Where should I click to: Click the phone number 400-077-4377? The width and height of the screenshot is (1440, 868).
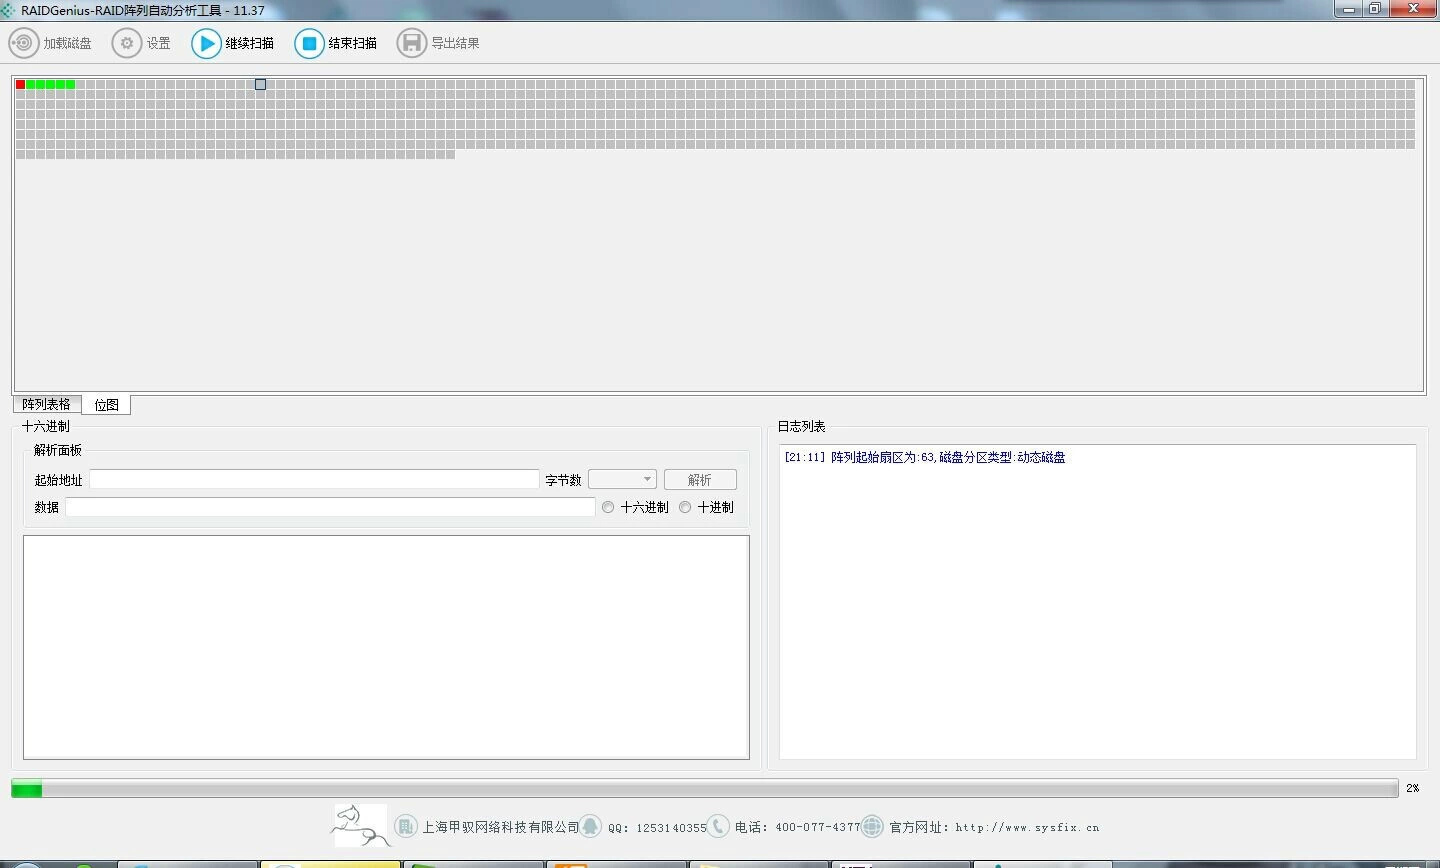(x=817, y=827)
